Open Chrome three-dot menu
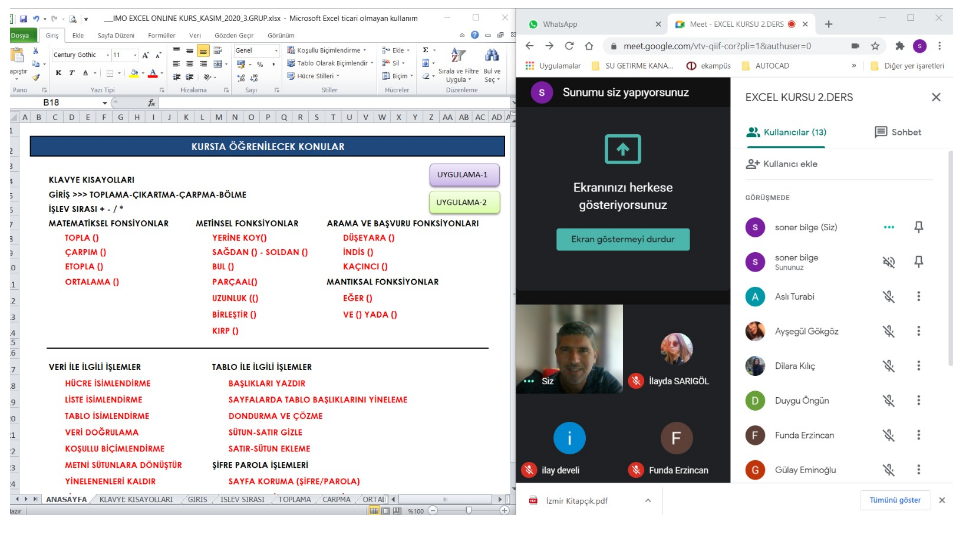 940,46
